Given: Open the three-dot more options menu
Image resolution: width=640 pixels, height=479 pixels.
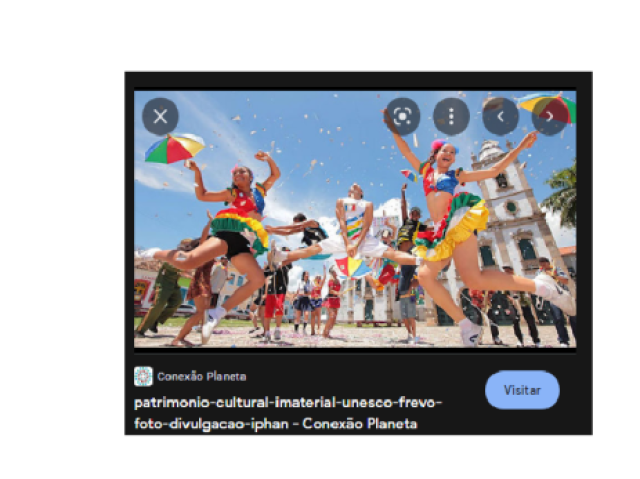Looking at the screenshot, I should click(451, 117).
